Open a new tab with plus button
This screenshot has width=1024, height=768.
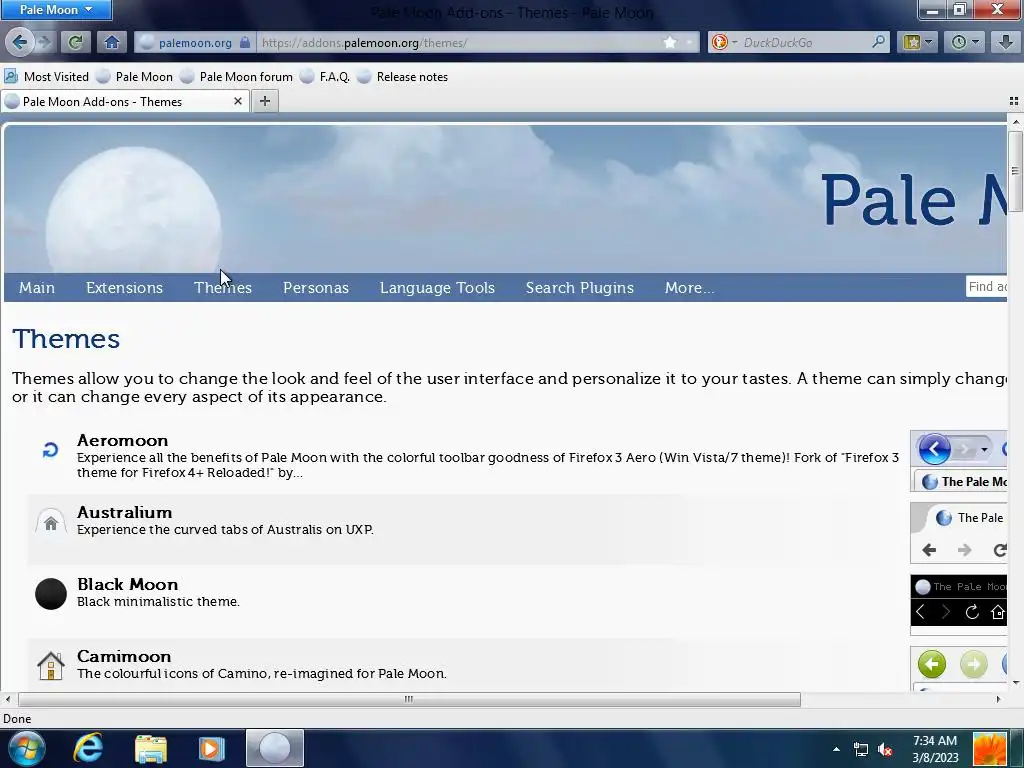(264, 101)
